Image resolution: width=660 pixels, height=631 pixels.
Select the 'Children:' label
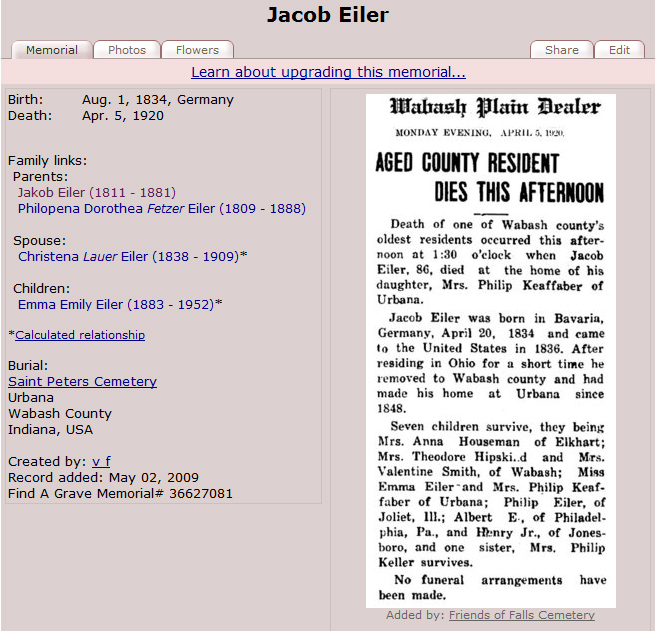[42, 288]
